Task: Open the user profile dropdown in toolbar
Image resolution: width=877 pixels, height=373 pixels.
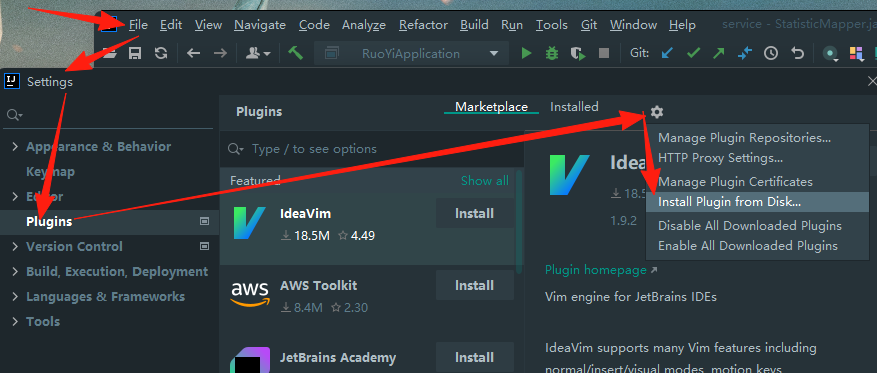Action: [x=259, y=53]
